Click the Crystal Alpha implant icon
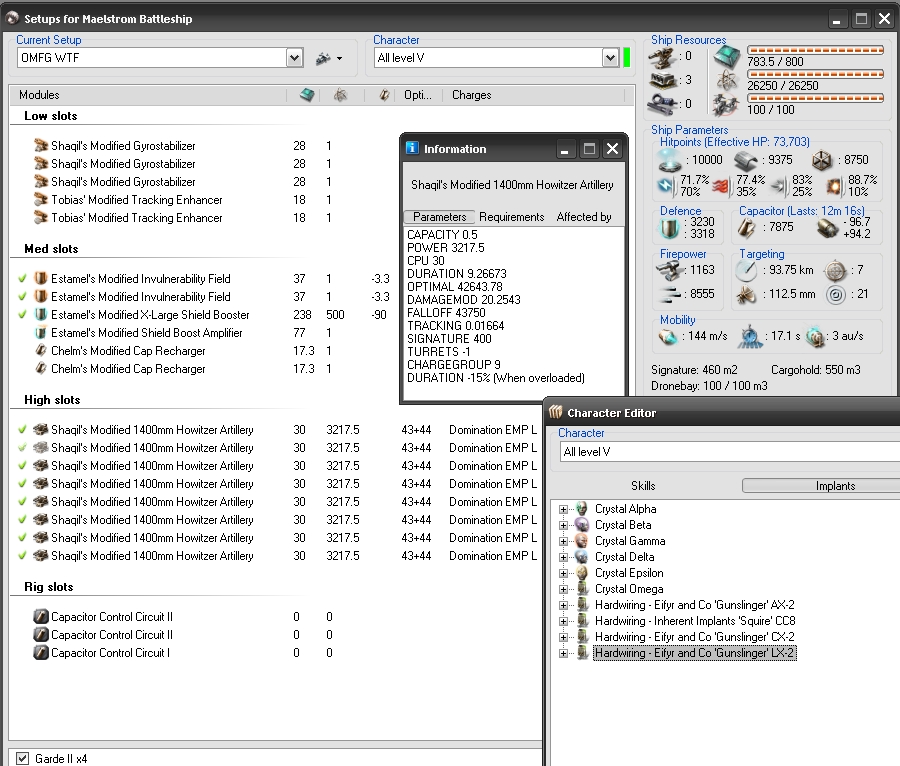Image resolution: width=900 pixels, height=766 pixels. [582, 509]
